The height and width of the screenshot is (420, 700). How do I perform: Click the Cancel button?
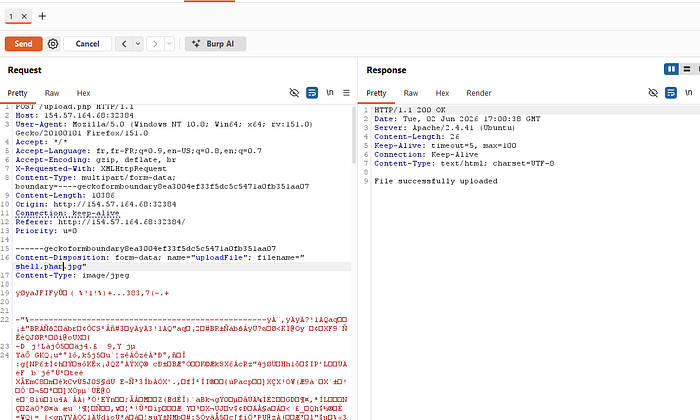pyautogui.click(x=88, y=44)
